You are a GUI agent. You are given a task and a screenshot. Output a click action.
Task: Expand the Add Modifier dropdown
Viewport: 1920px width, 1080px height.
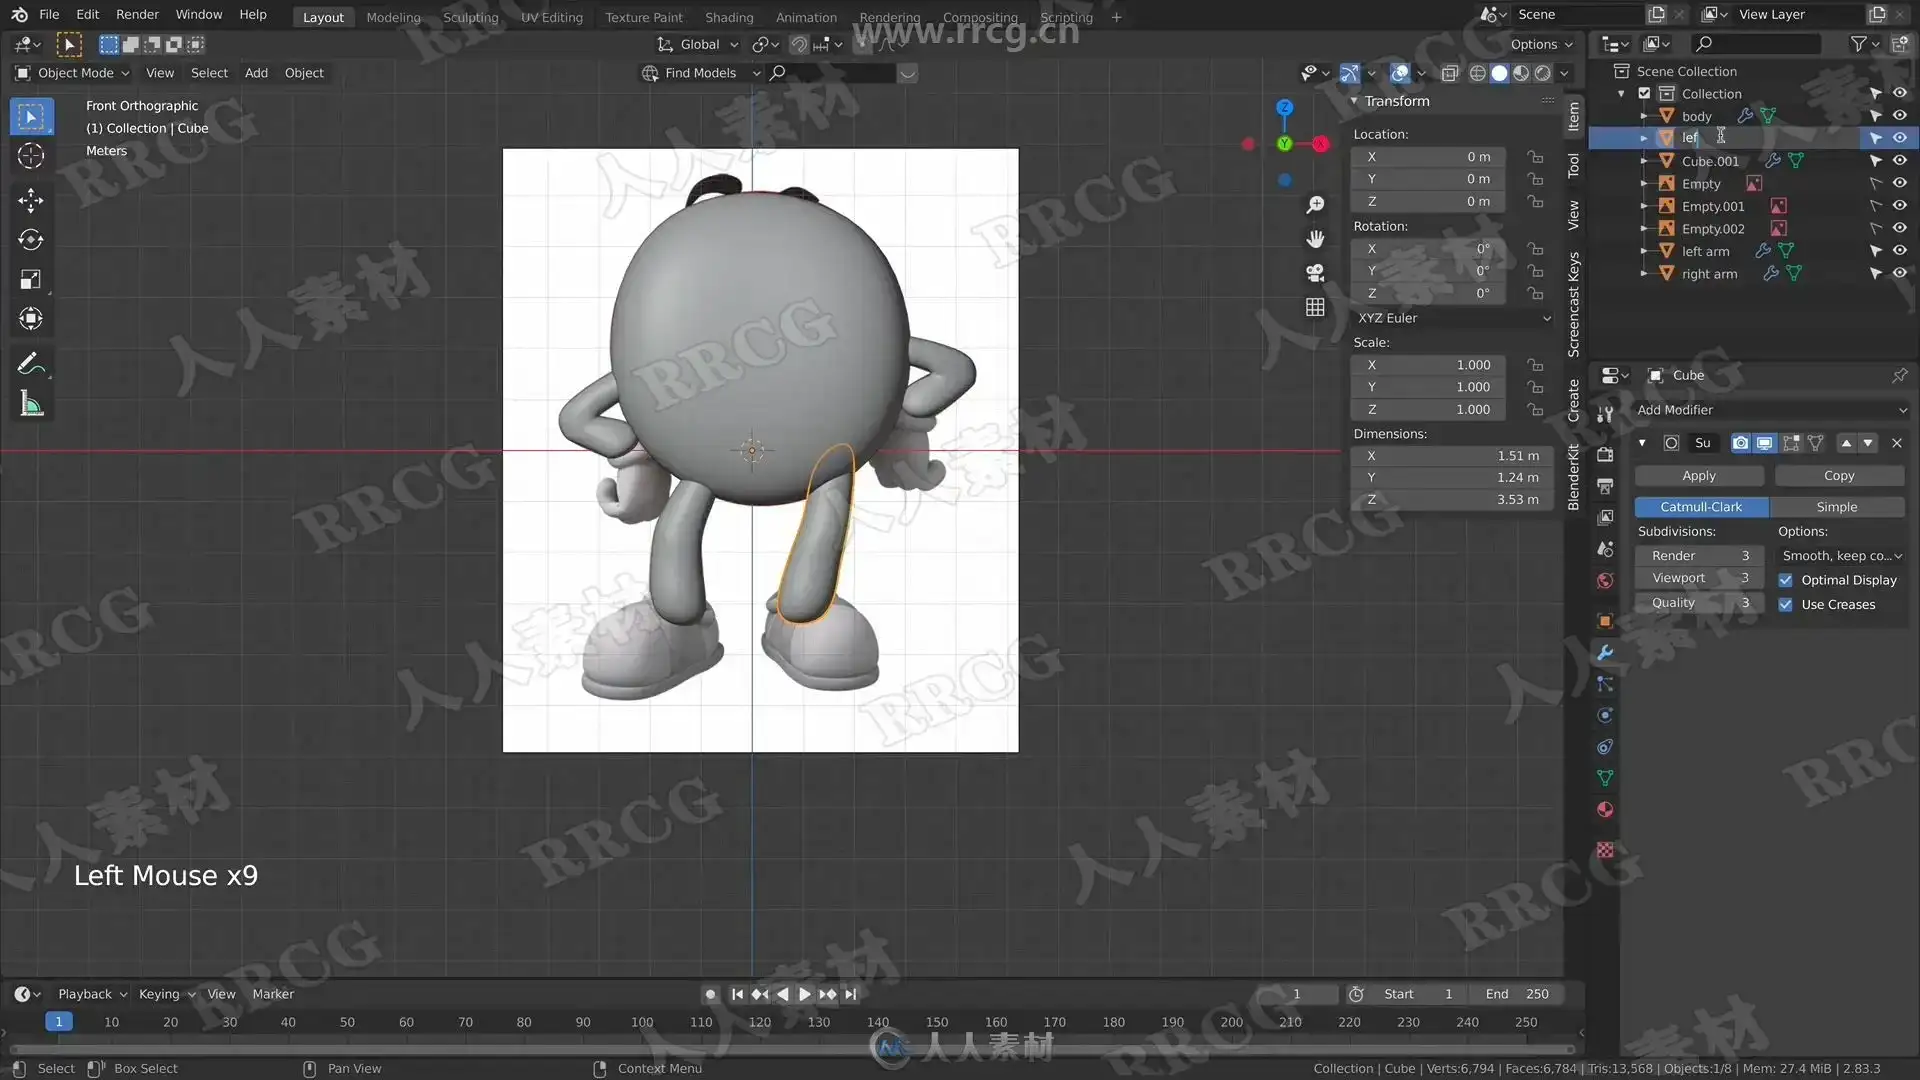(1770, 410)
